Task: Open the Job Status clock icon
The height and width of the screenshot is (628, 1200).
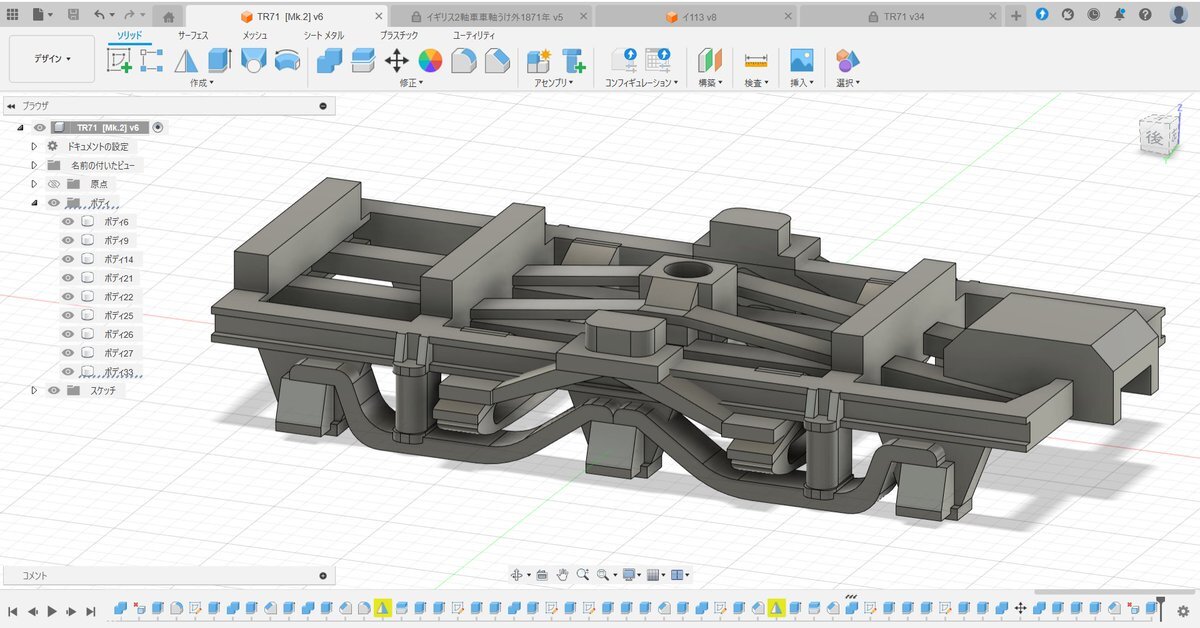Action: [1093, 15]
